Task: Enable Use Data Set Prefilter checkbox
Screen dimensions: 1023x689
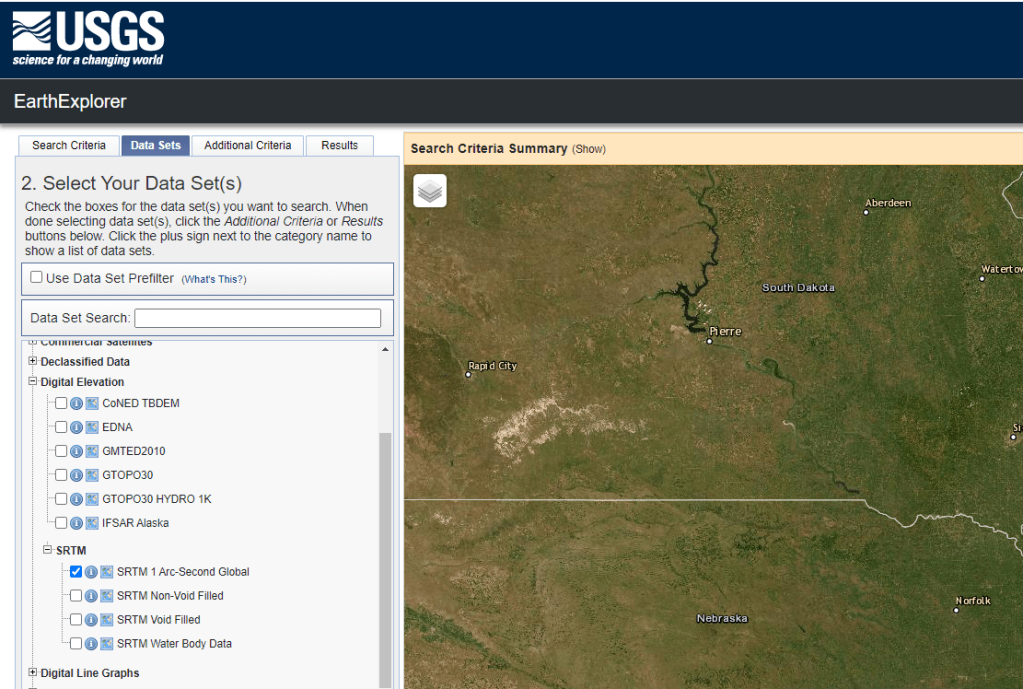Action: [37, 278]
